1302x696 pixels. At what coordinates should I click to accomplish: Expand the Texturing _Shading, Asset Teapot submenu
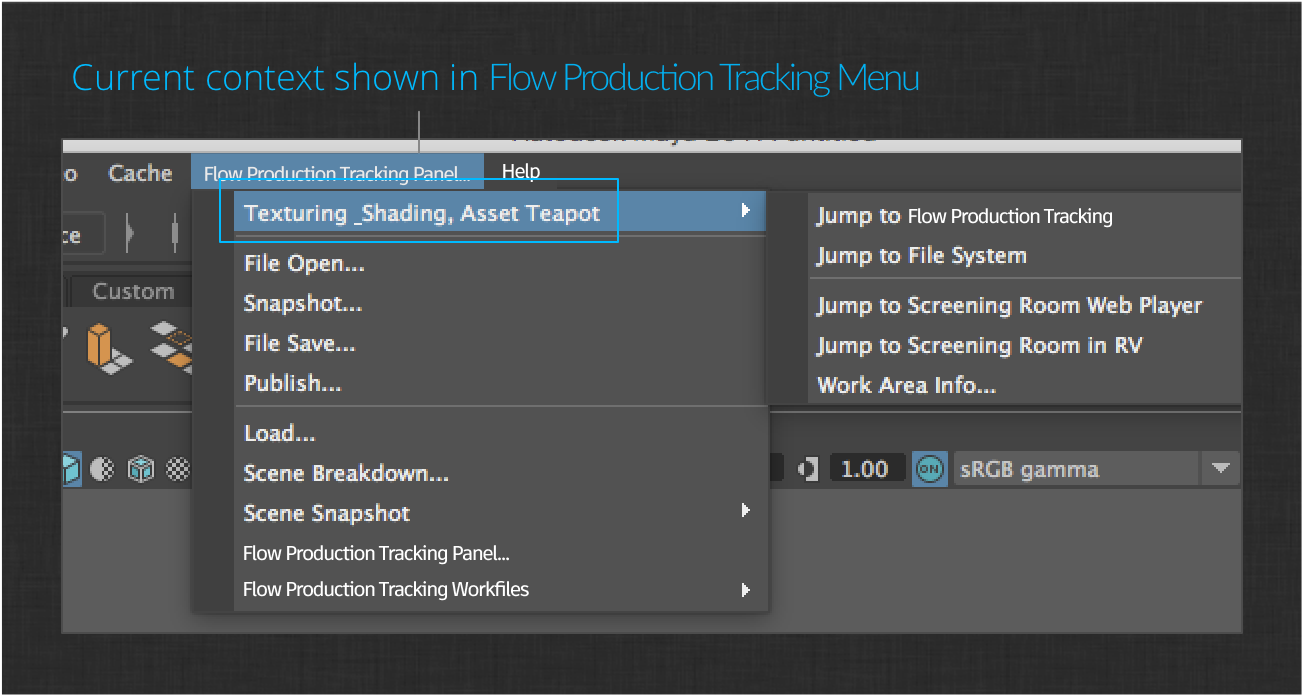coord(500,213)
